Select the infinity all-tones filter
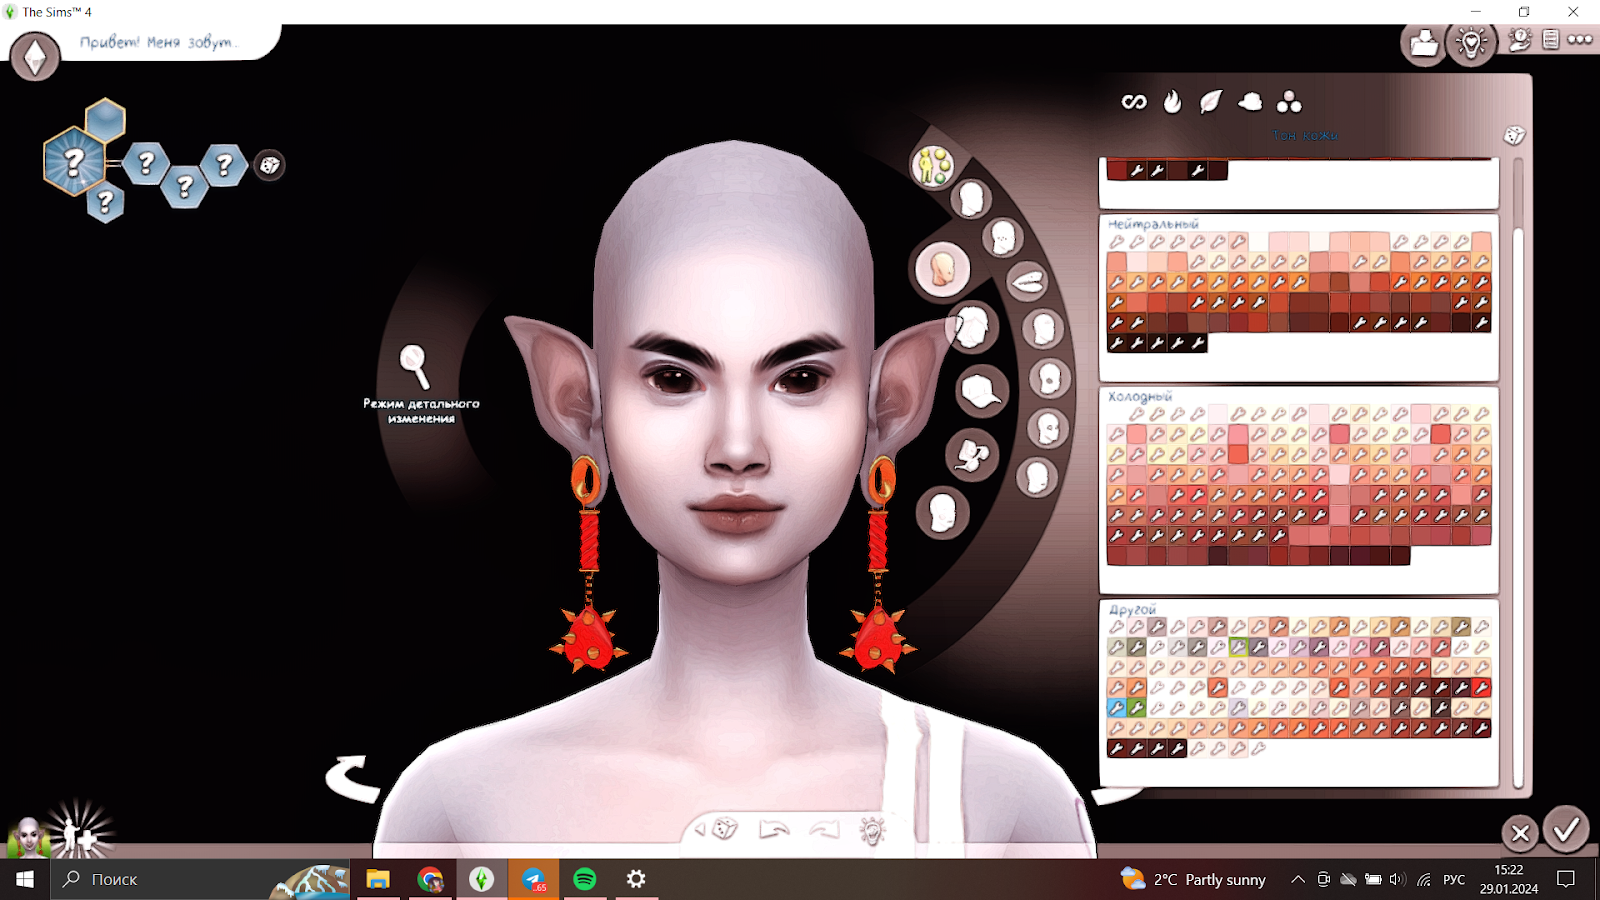This screenshot has height=900, width=1600. (x=1134, y=101)
